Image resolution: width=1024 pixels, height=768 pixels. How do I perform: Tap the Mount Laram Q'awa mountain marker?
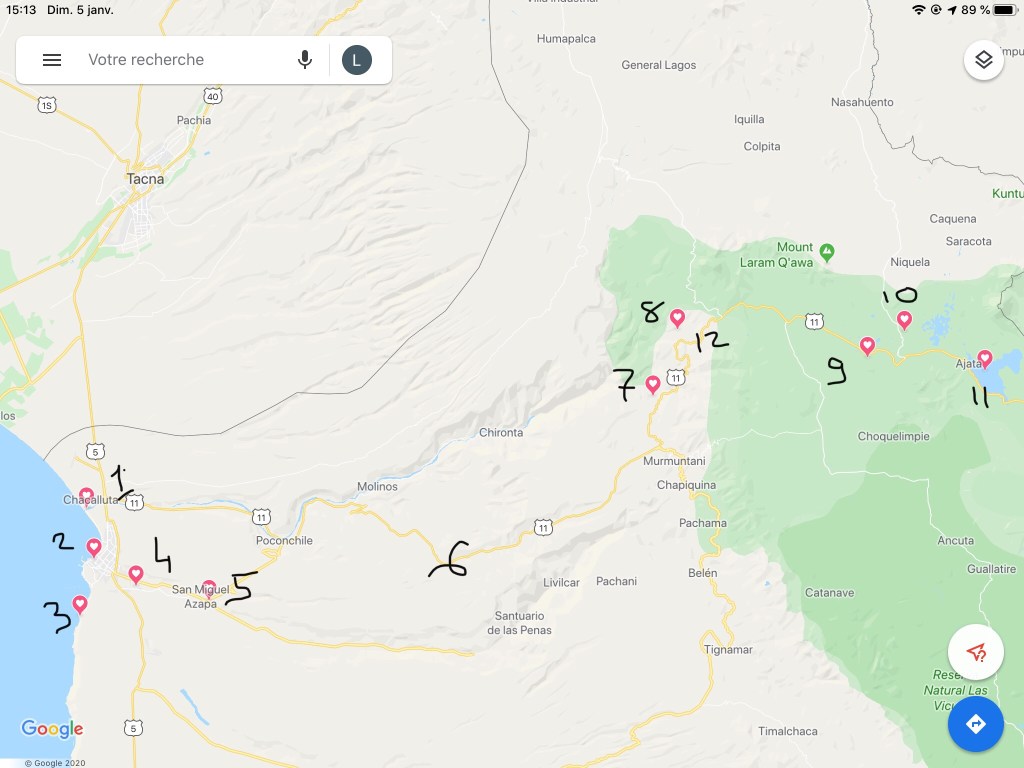click(826, 249)
